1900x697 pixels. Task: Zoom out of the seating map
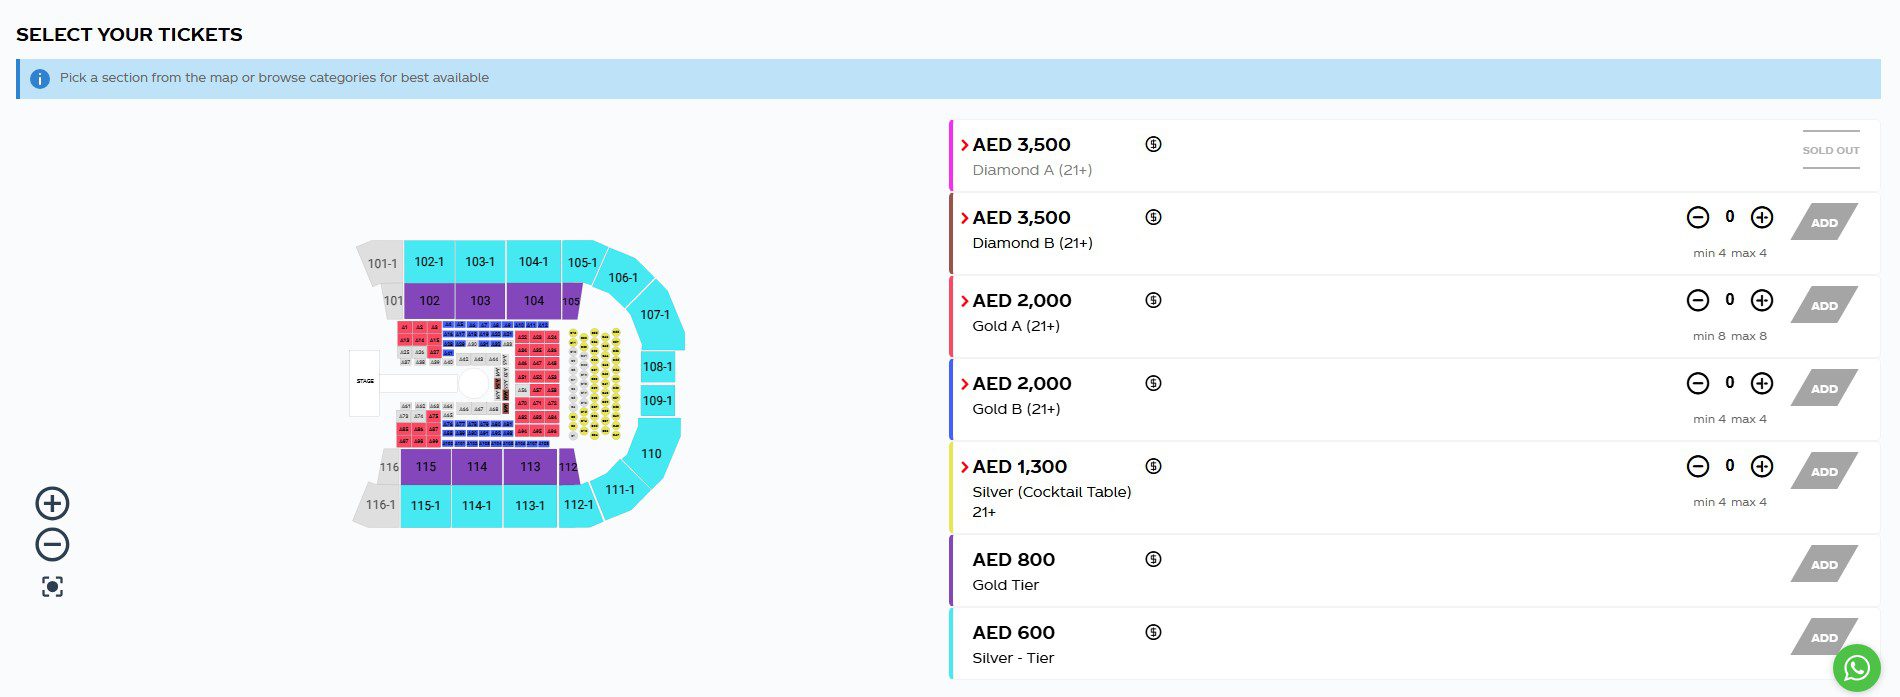pyautogui.click(x=52, y=545)
